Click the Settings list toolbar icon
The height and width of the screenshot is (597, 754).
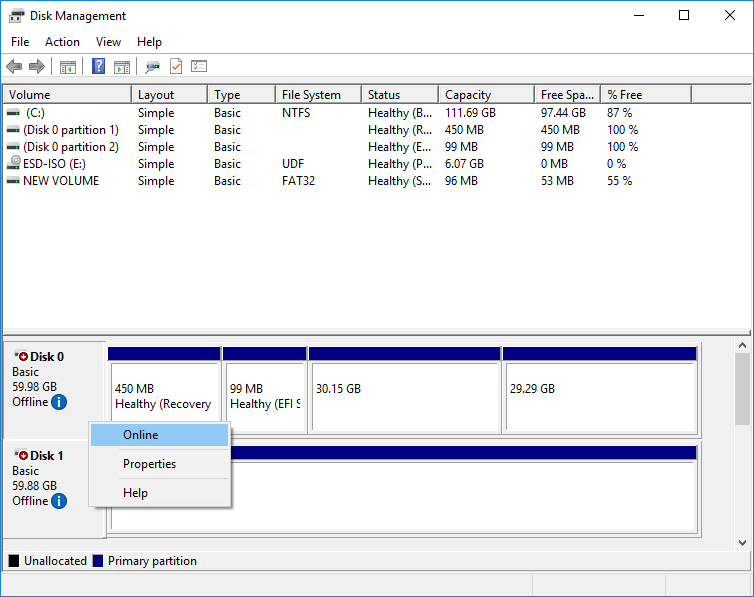pos(199,66)
